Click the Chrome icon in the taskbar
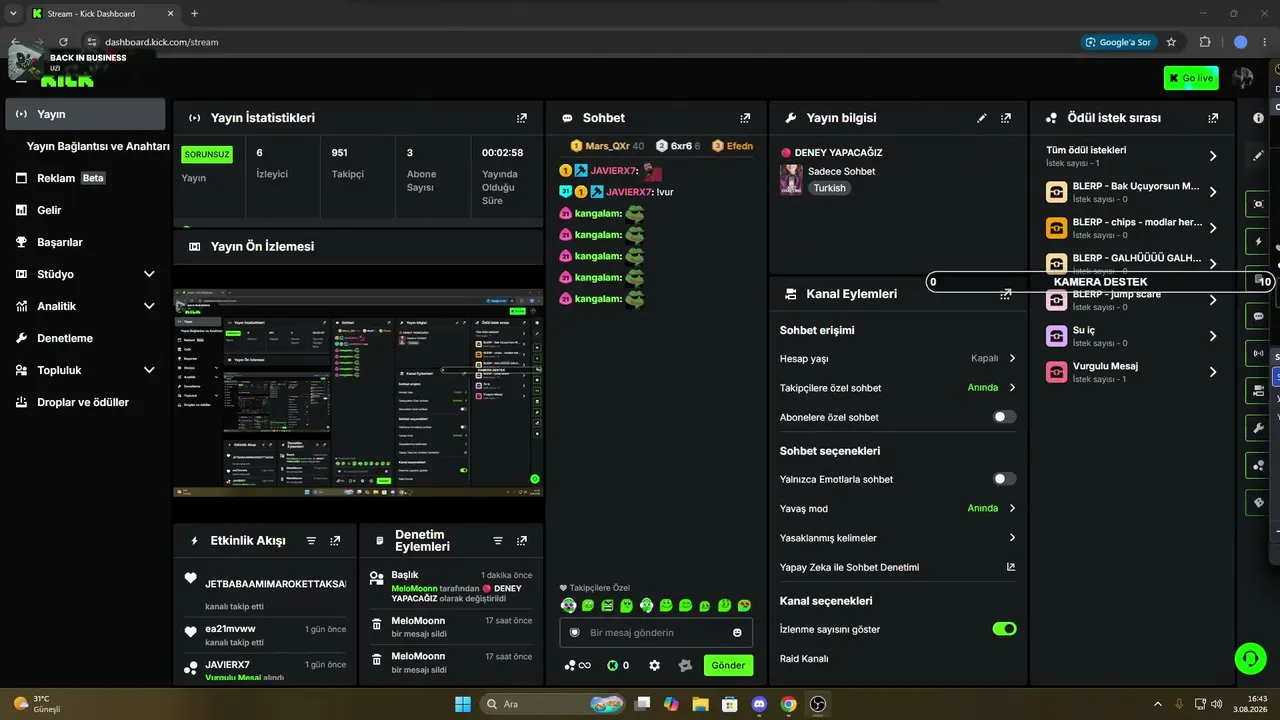This screenshot has height=720, width=1280. pyautogui.click(x=788, y=704)
